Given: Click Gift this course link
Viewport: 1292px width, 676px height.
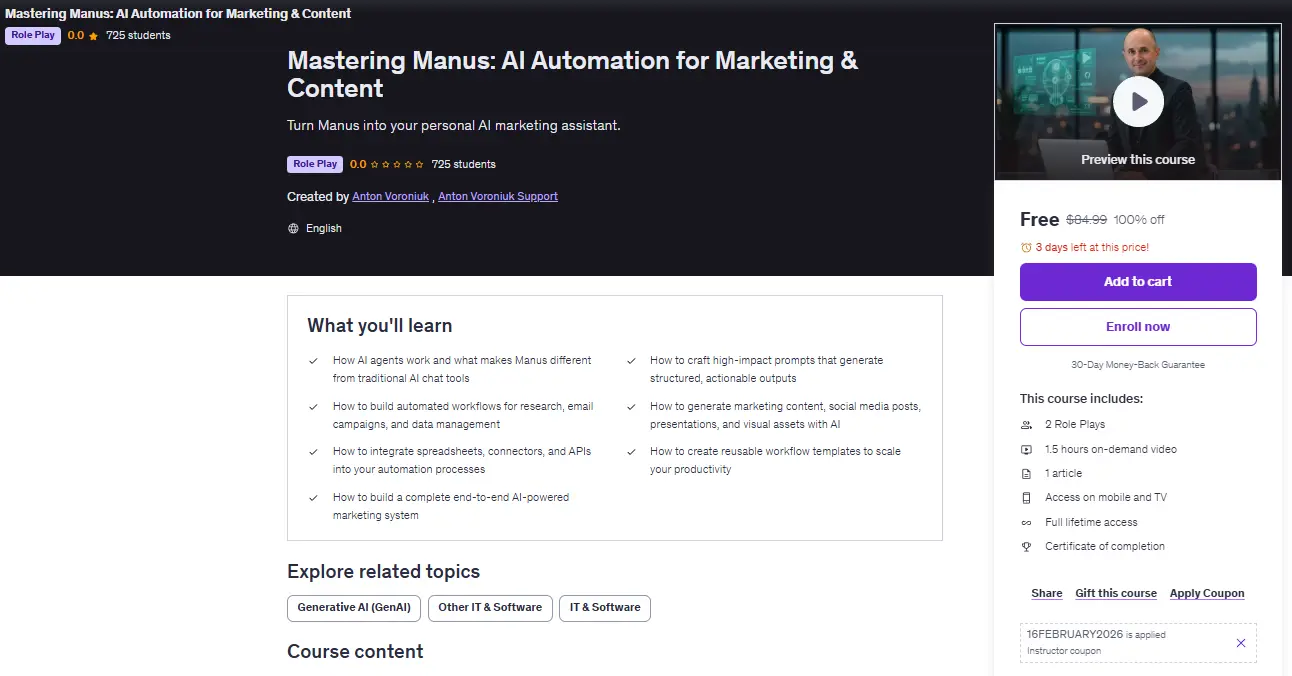Looking at the screenshot, I should click(x=1116, y=593).
